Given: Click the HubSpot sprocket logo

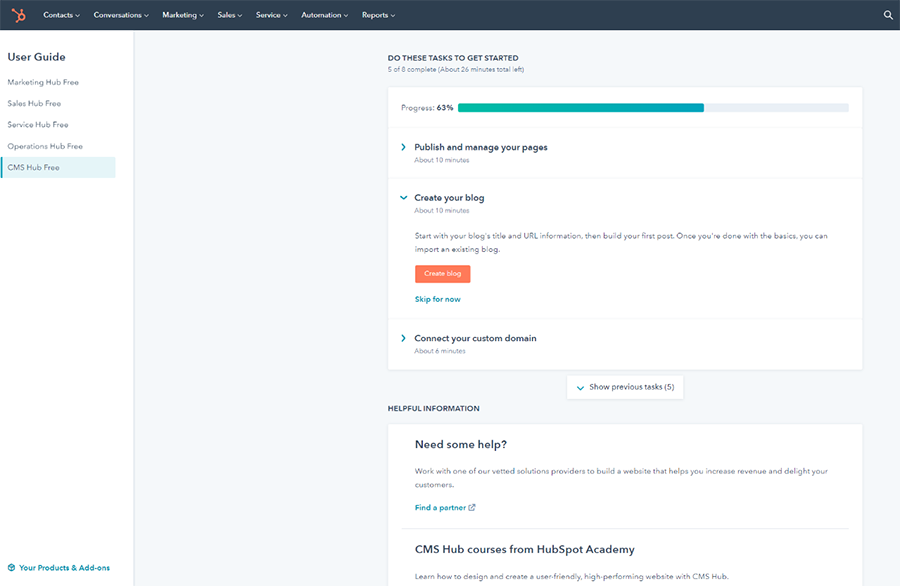Looking at the screenshot, I should tap(18, 15).
